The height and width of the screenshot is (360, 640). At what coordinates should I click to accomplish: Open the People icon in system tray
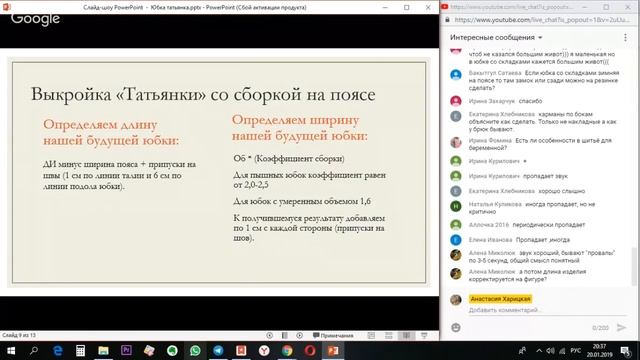pyautogui.click(x=522, y=351)
